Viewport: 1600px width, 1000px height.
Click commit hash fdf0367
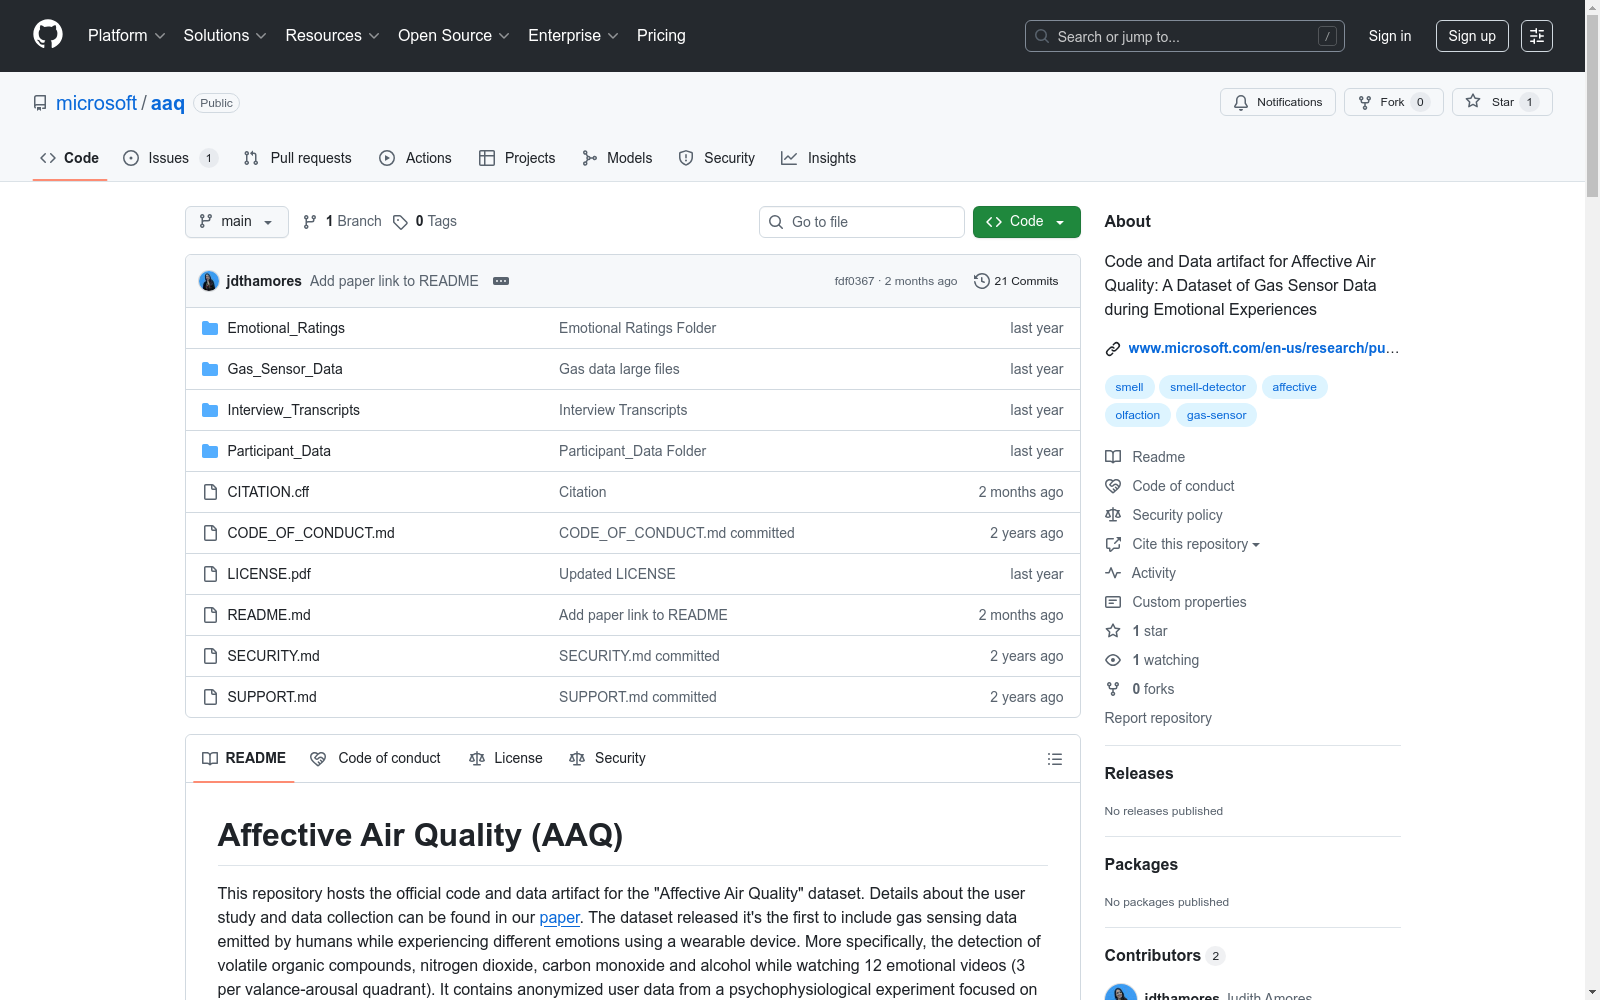coord(854,281)
